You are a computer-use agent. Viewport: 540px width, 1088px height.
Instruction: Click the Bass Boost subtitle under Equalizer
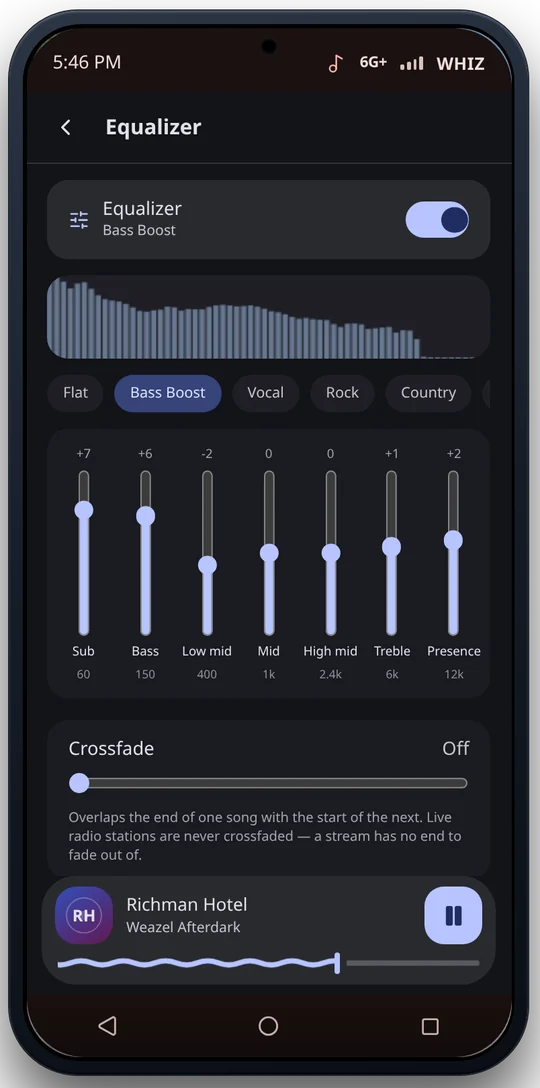pos(140,230)
